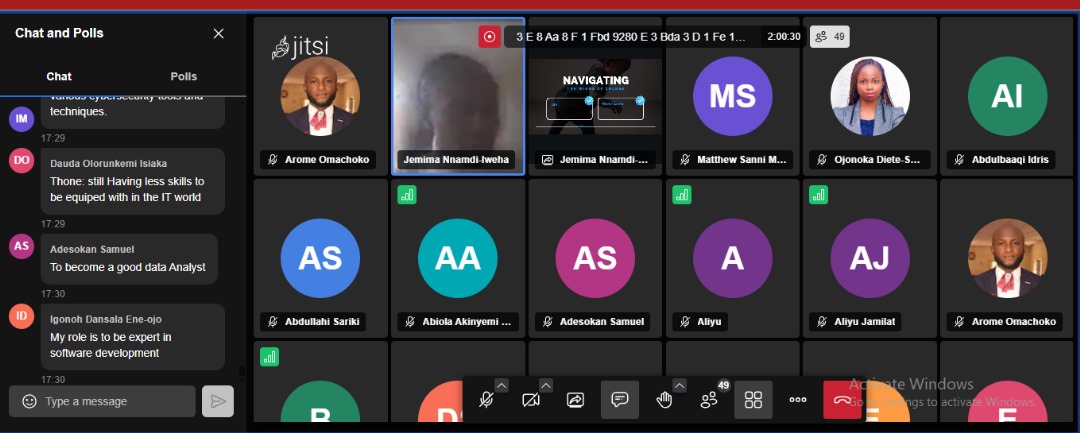The image size is (1080, 433).
Task: Select the AA avatar of Abiola Akinyemi
Action: pos(457,258)
